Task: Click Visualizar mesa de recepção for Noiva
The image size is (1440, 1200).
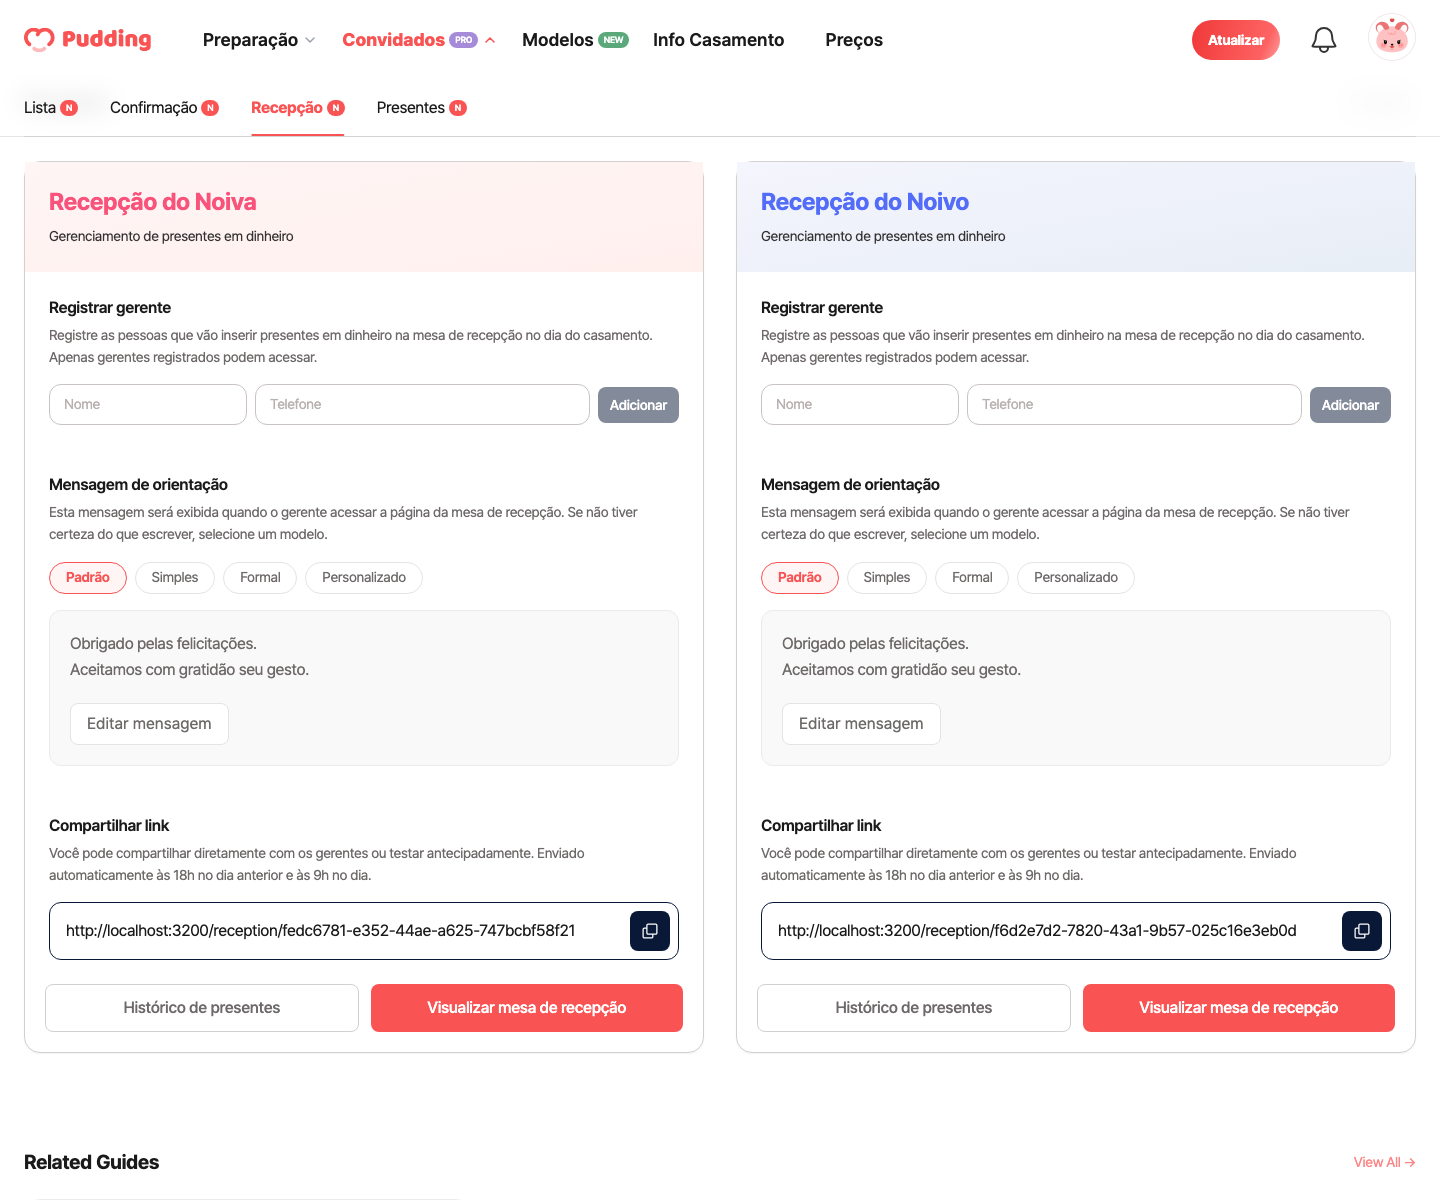Action: 527,1008
